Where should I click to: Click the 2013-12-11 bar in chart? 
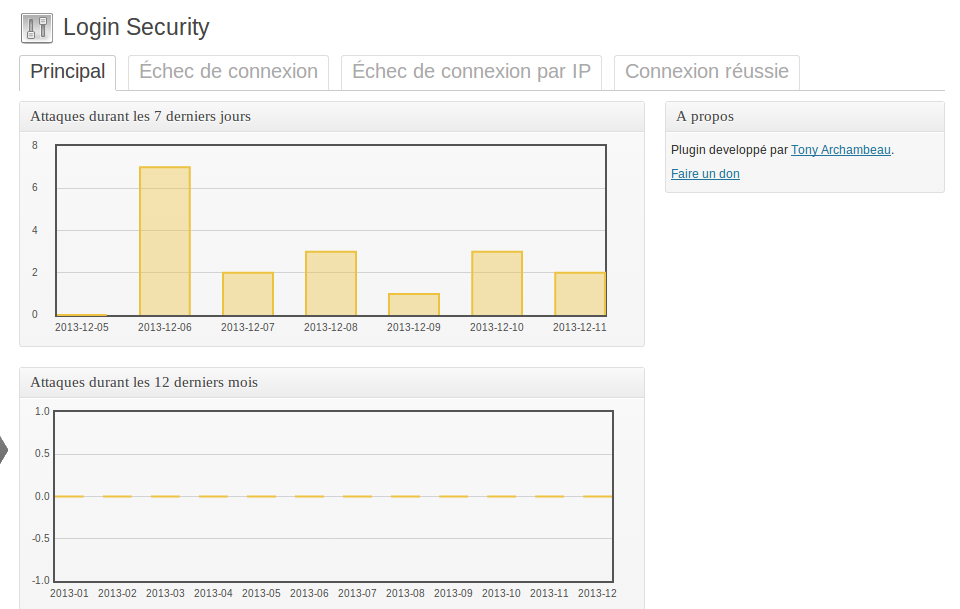pyautogui.click(x=580, y=294)
